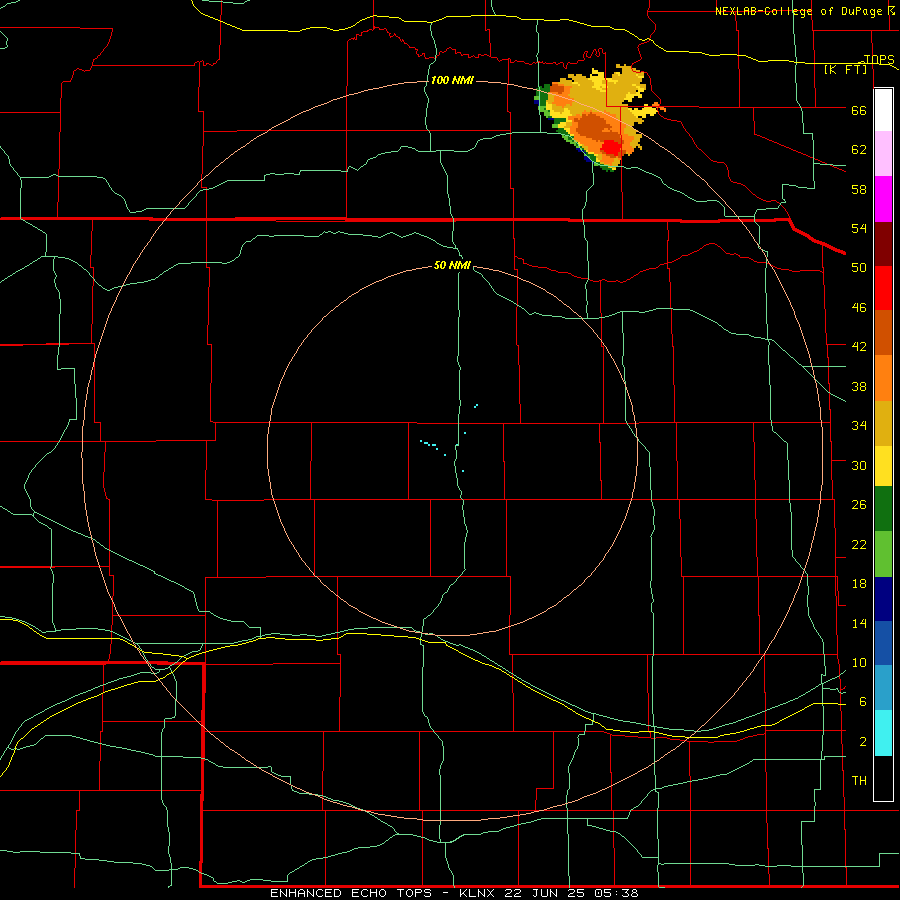900x900 pixels.
Task: Click legend value "38"
Action: click(x=859, y=386)
